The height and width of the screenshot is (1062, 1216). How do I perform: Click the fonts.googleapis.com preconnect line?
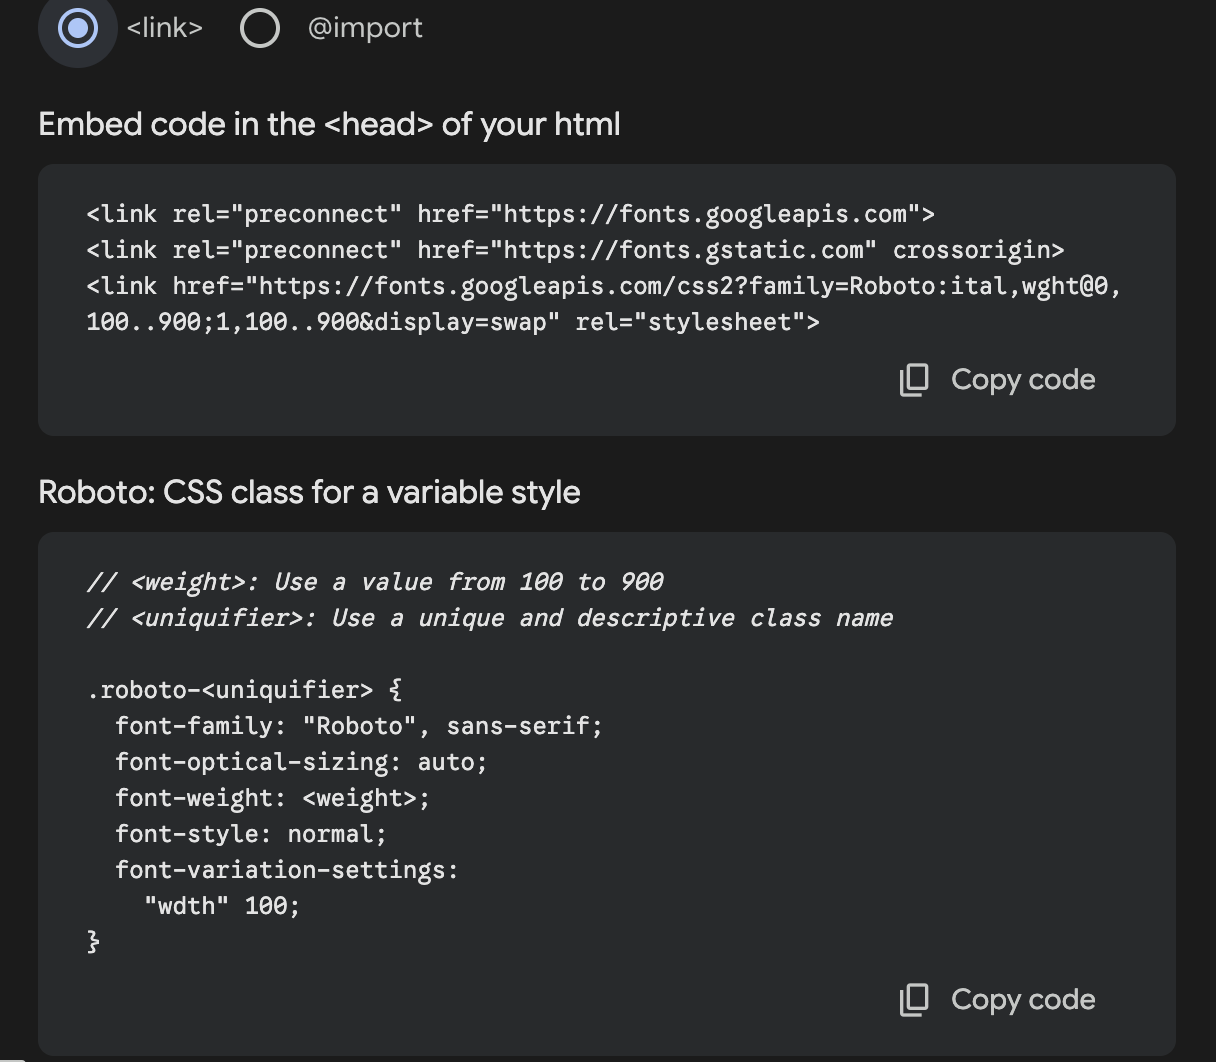tap(510, 214)
